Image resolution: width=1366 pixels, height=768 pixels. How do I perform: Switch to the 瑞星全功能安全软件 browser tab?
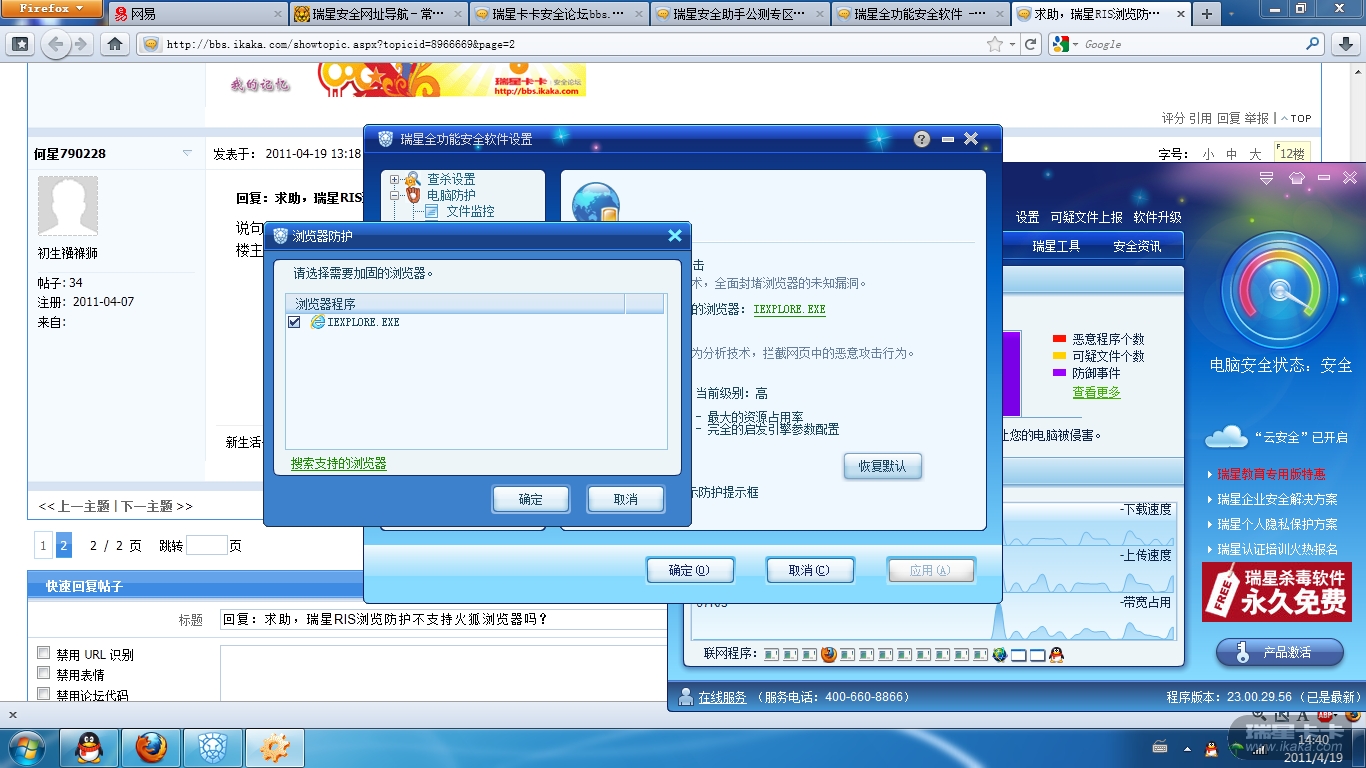point(921,14)
